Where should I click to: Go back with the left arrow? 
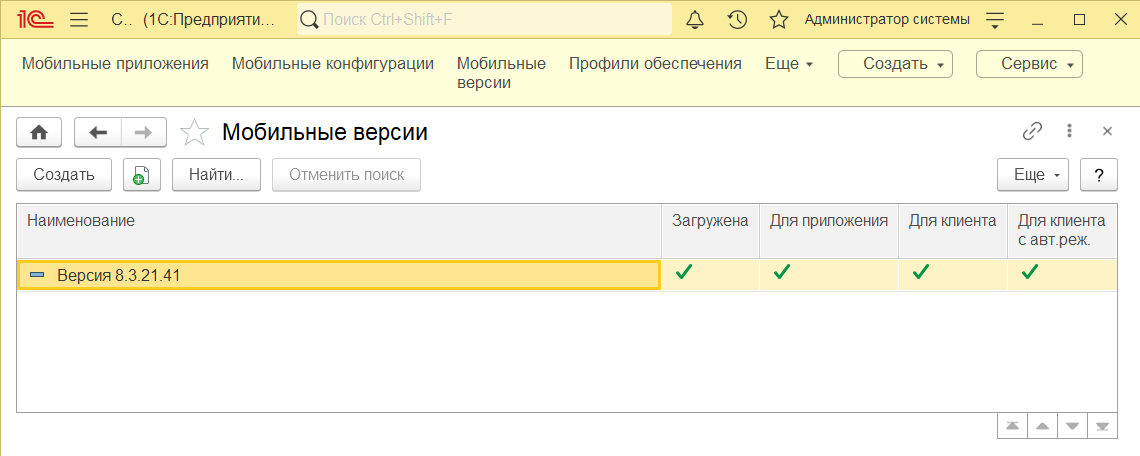point(98,132)
